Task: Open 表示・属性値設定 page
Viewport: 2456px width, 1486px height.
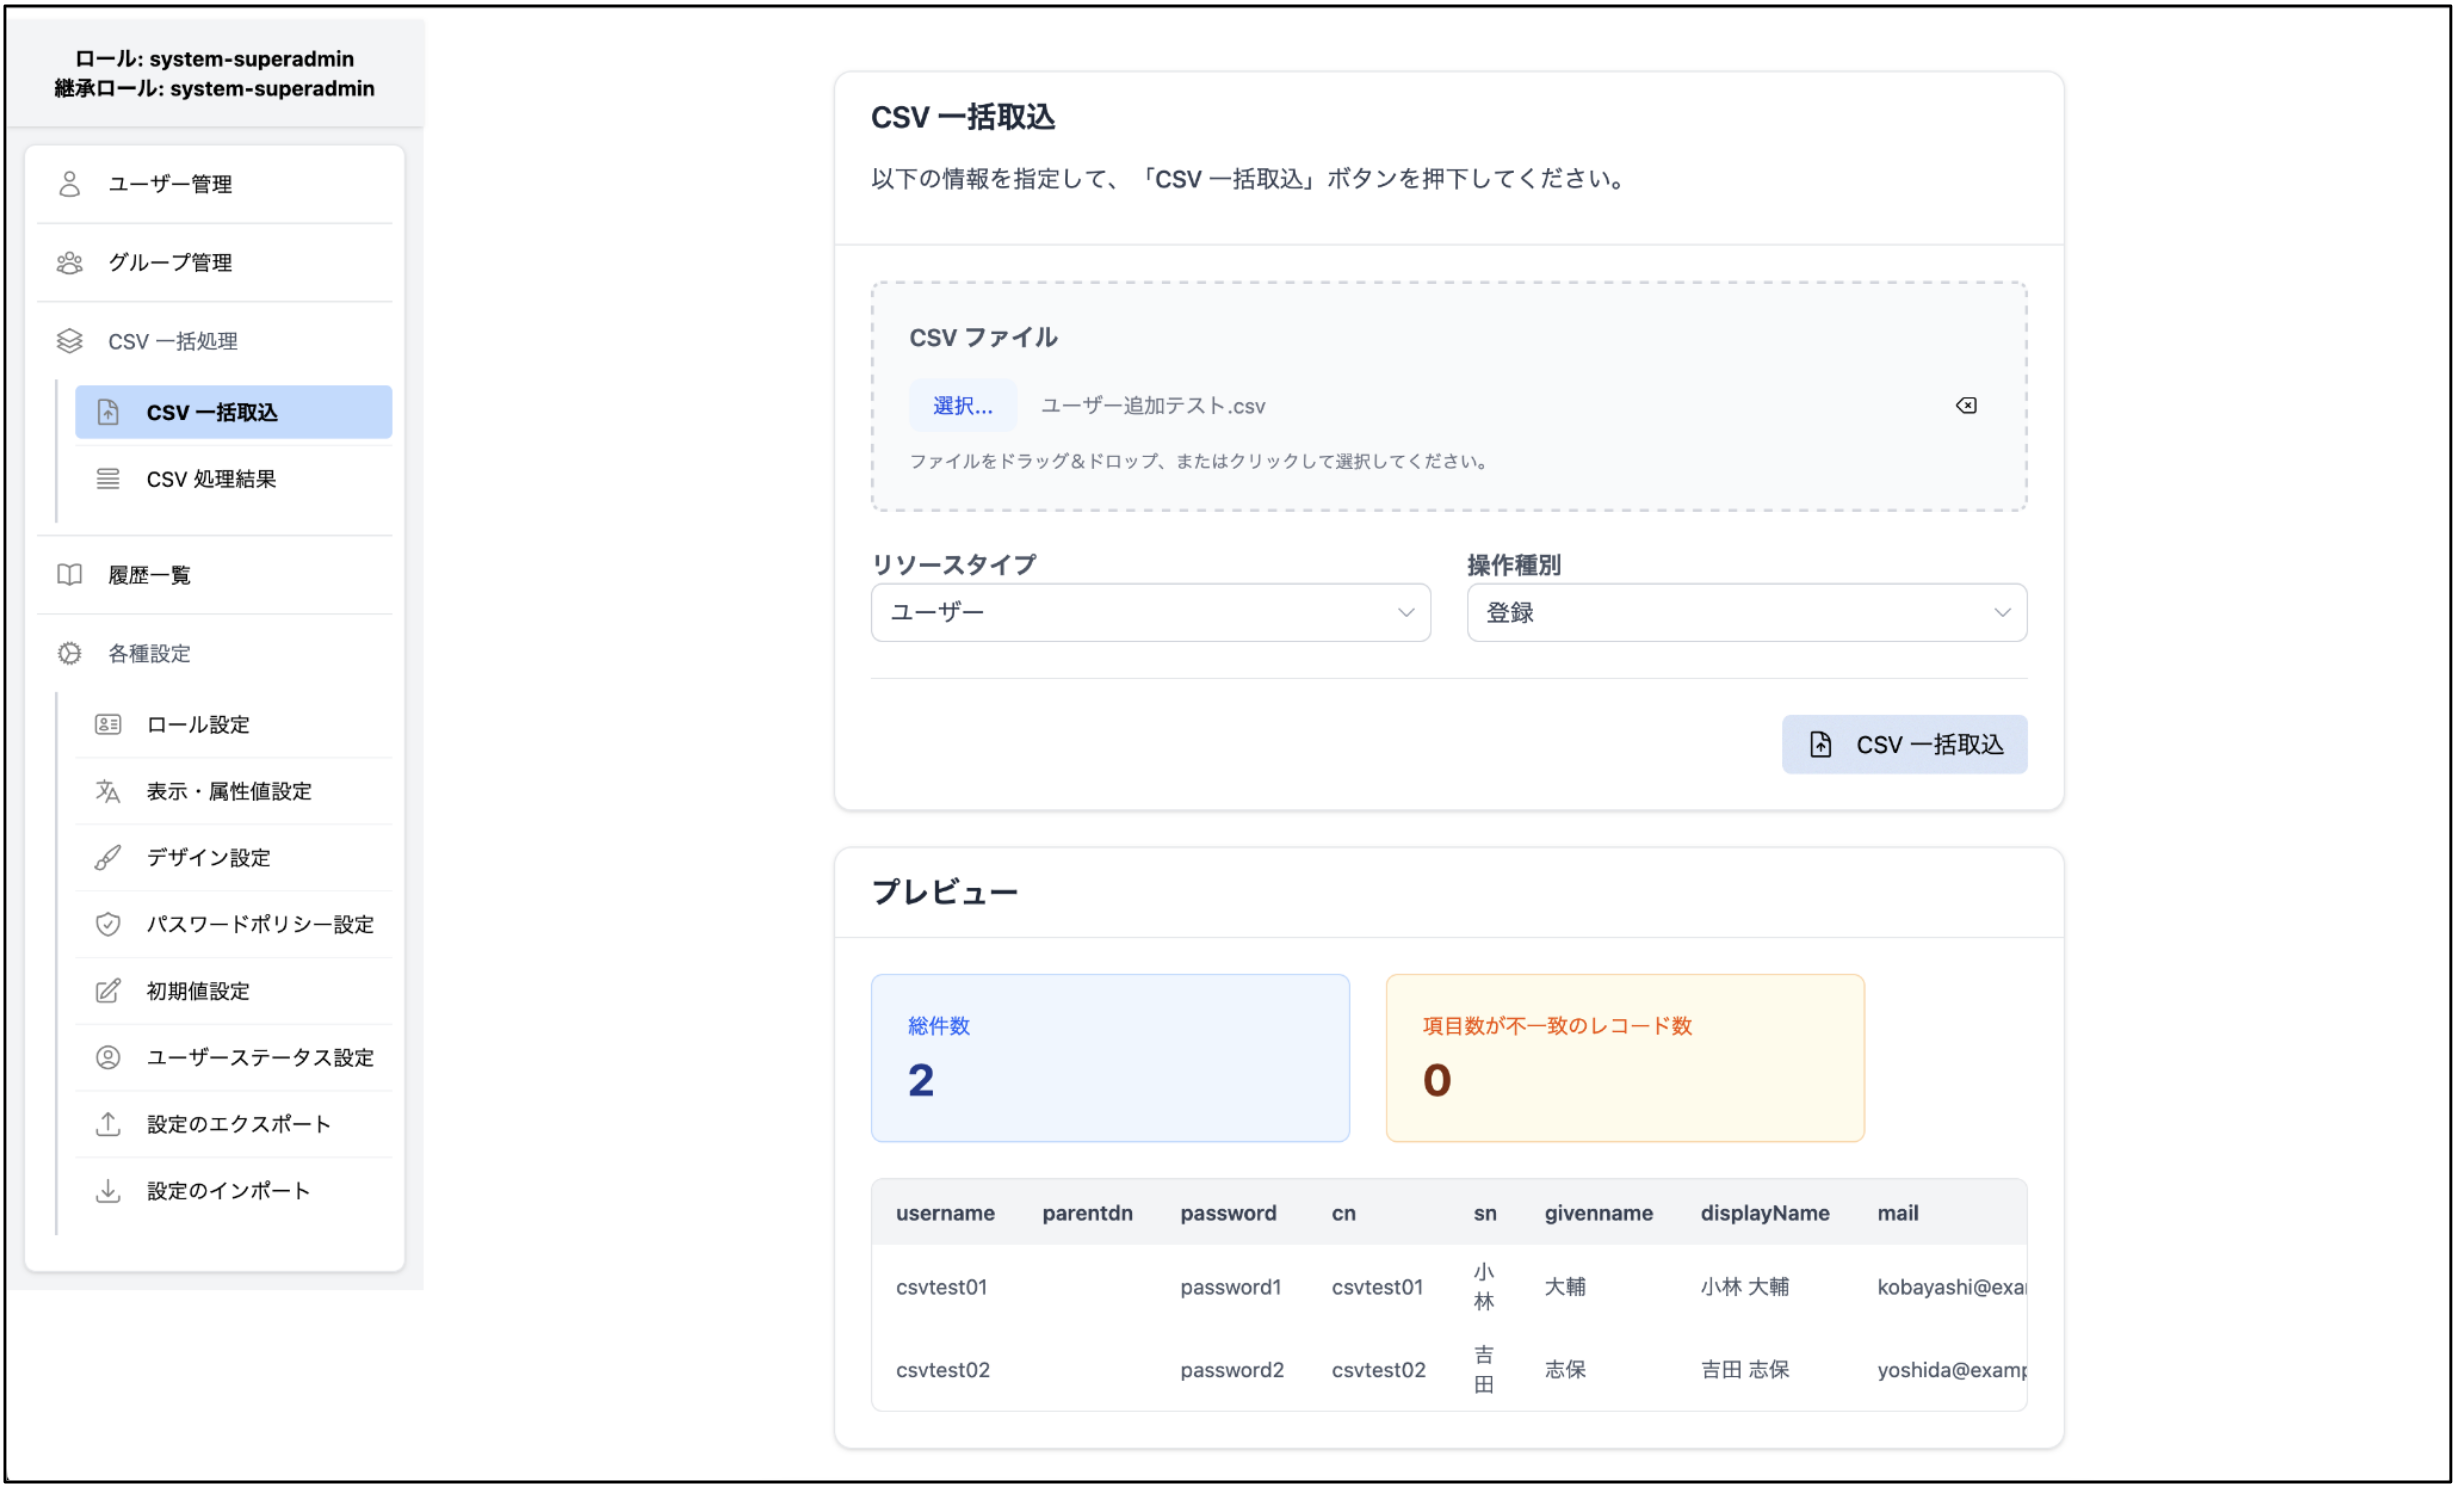Action: pyautogui.click(x=234, y=791)
